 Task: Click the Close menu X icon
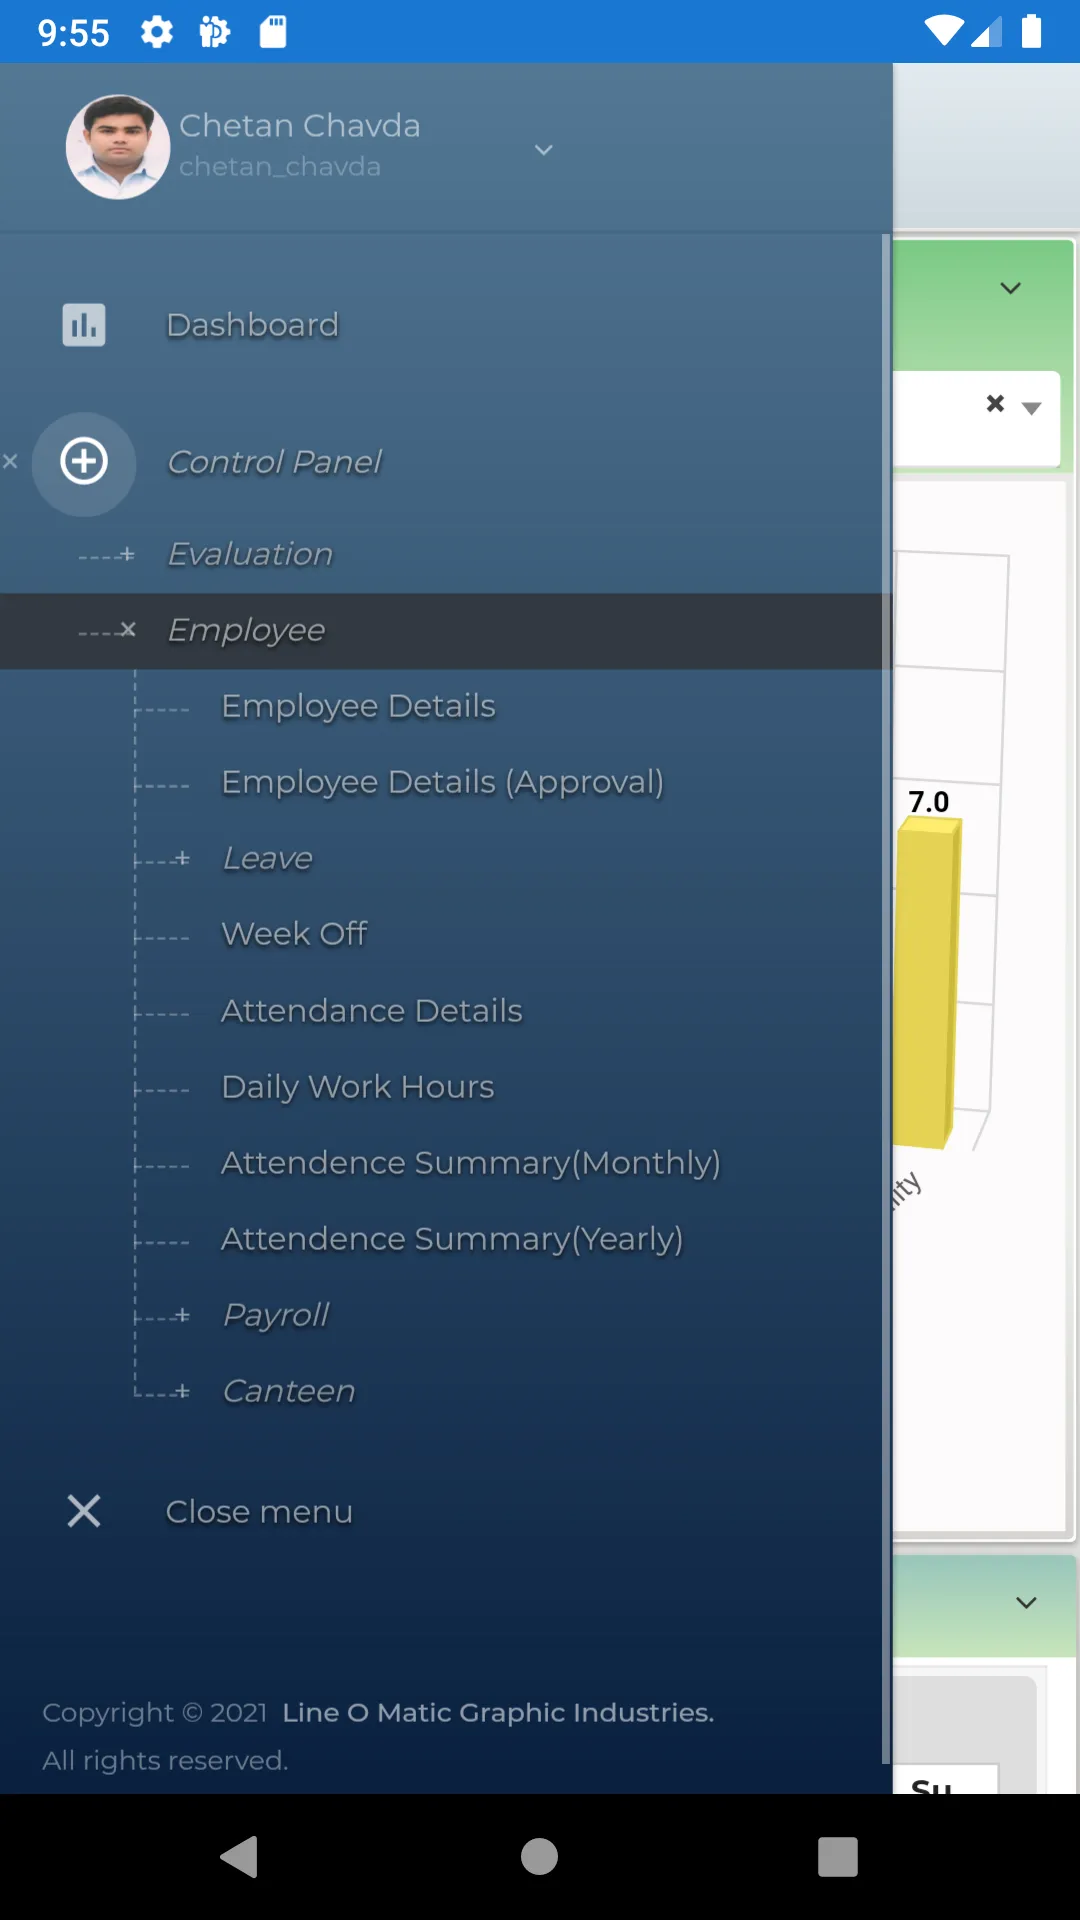pyautogui.click(x=84, y=1511)
